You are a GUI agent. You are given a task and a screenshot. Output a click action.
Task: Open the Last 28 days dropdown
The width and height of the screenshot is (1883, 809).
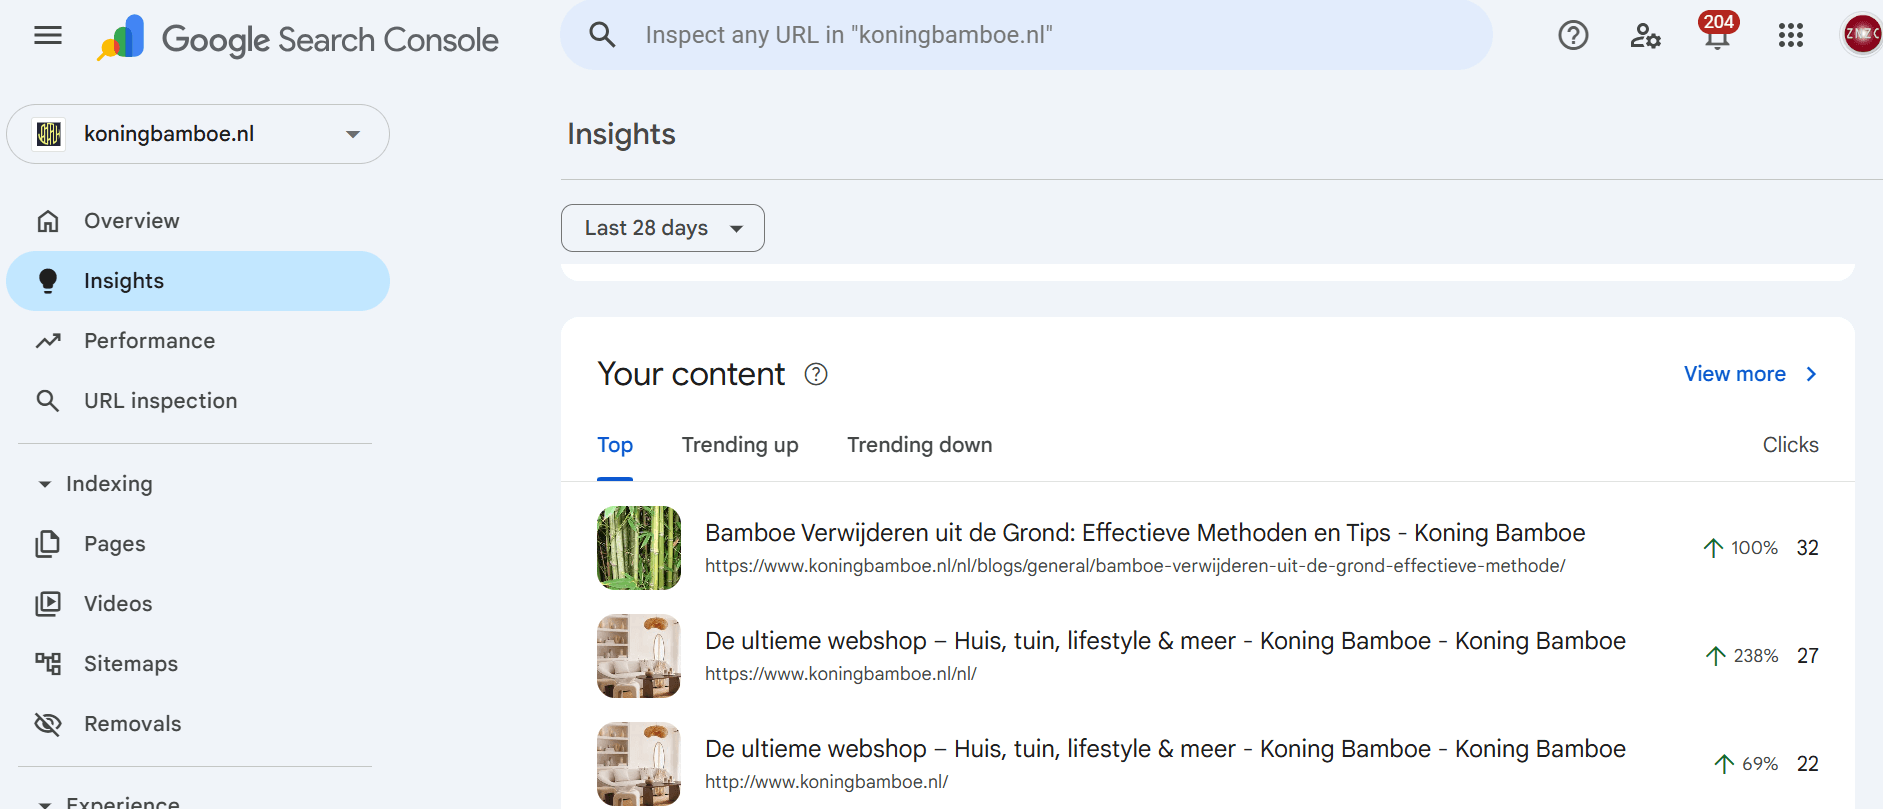point(662,228)
